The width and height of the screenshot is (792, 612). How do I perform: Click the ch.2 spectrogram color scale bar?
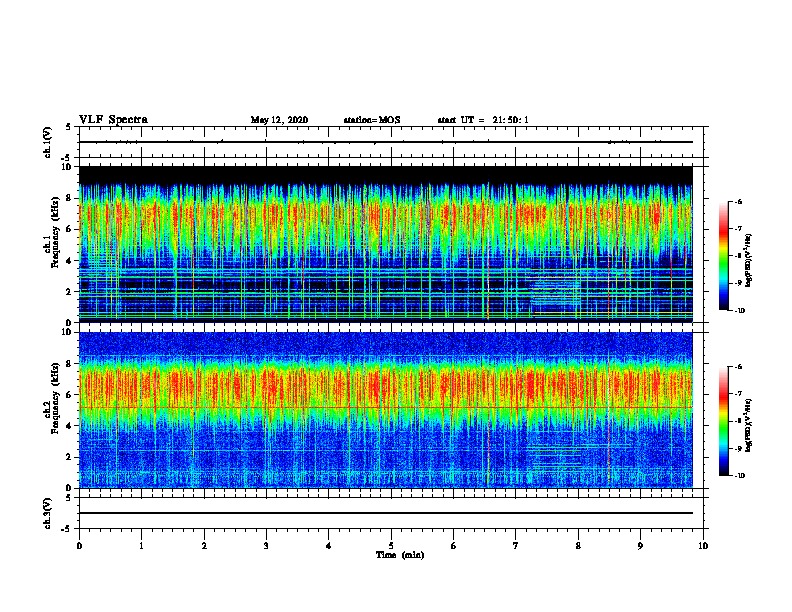click(x=724, y=421)
